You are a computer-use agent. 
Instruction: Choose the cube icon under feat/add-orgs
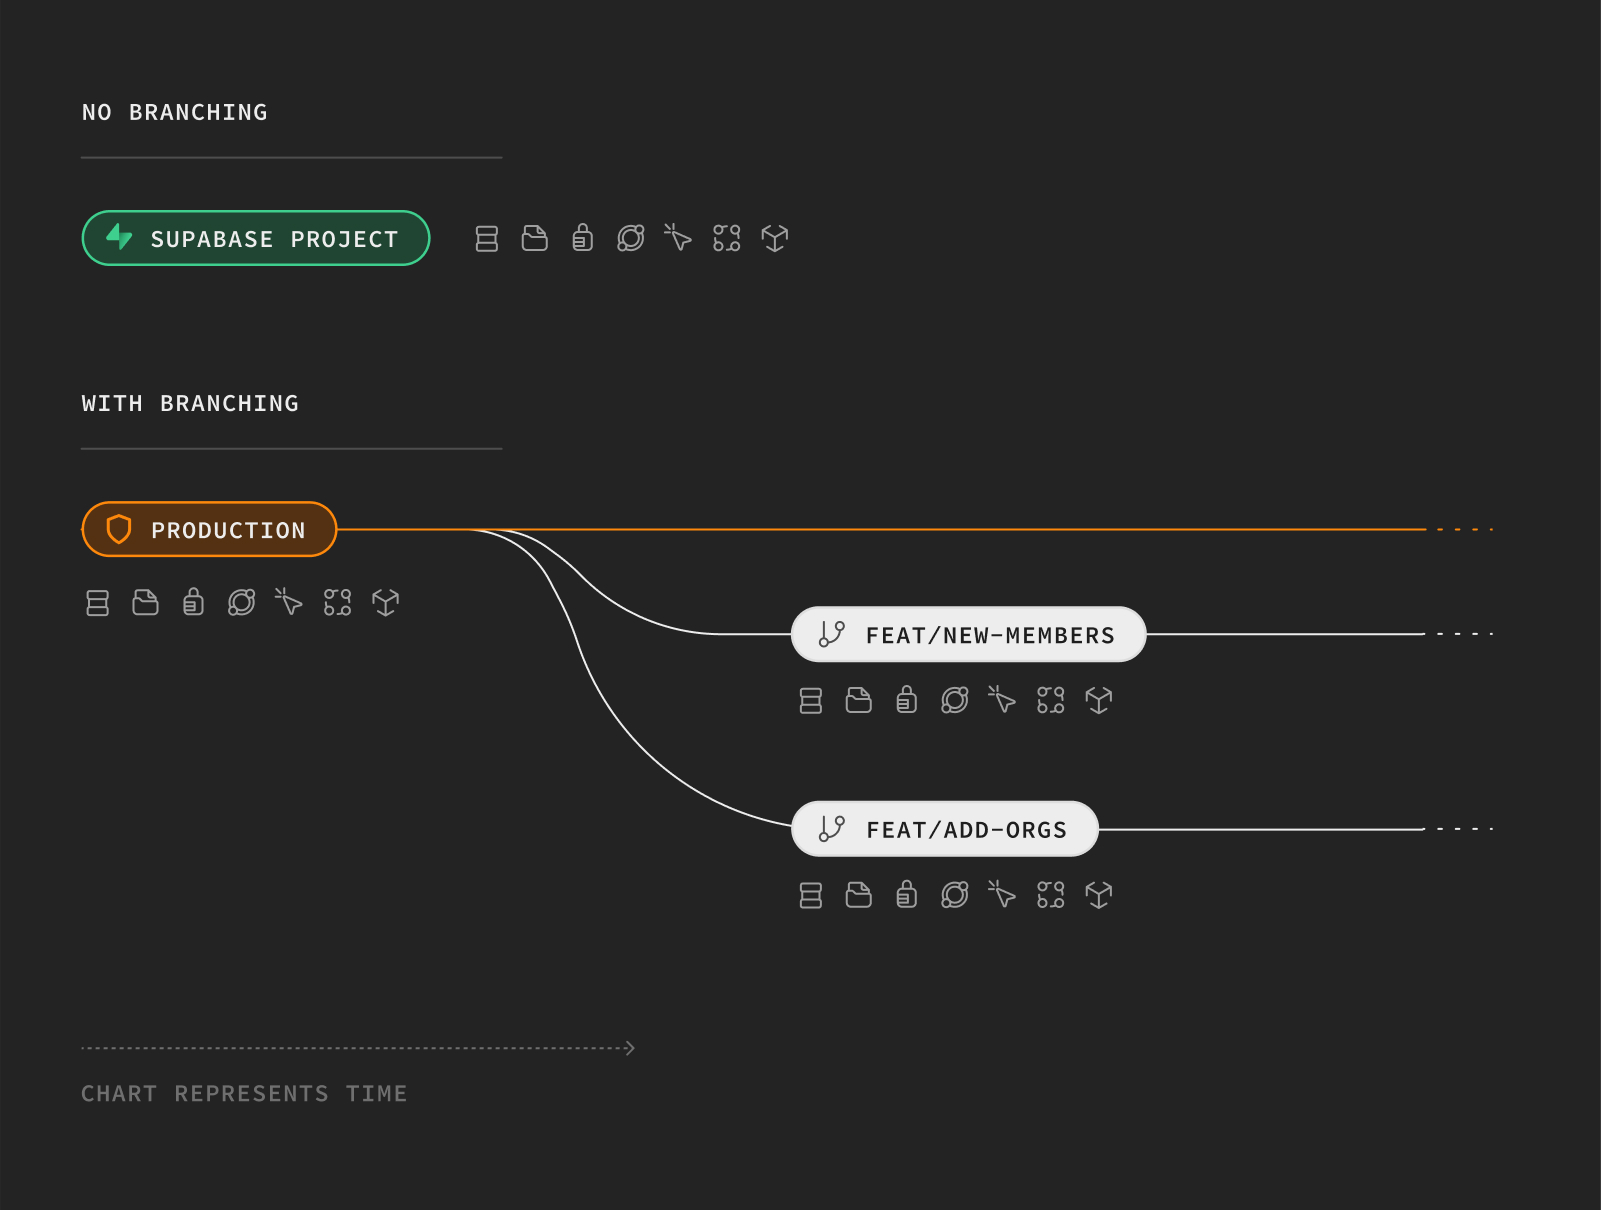[x=1099, y=894]
